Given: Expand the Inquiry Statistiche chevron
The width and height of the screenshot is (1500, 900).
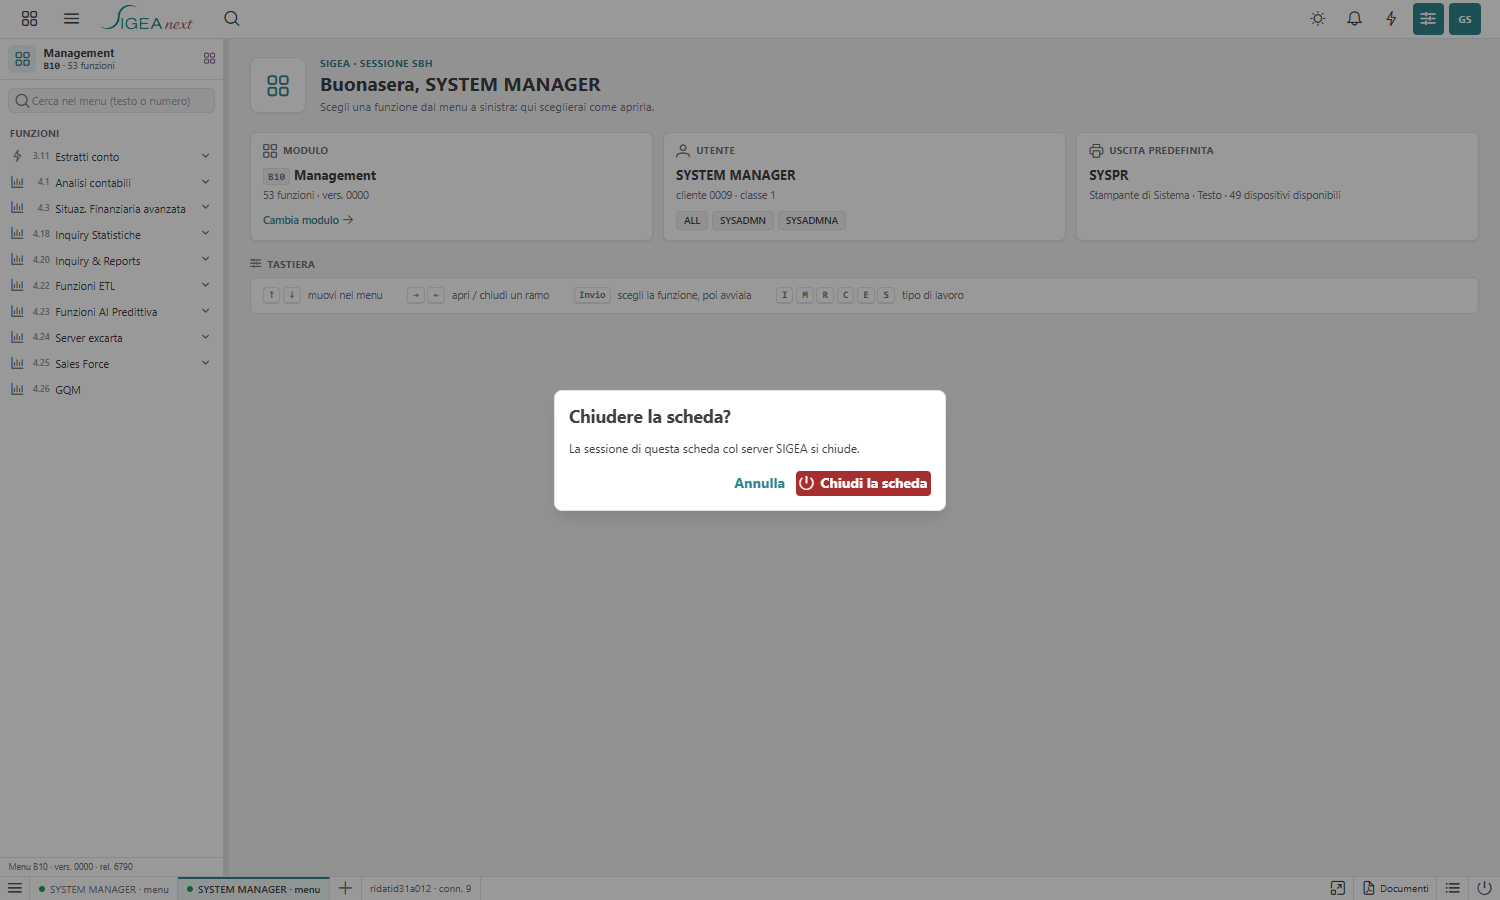Looking at the screenshot, I should click(205, 234).
